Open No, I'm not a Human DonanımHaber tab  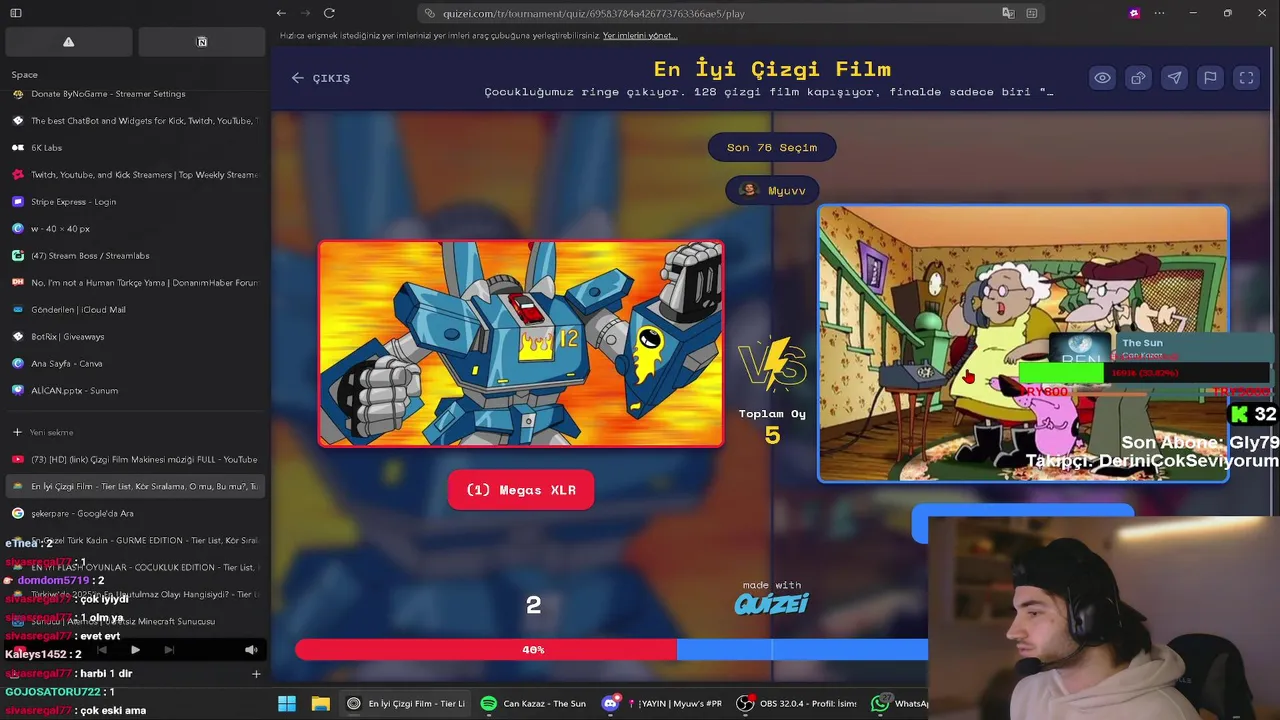point(135,283)
